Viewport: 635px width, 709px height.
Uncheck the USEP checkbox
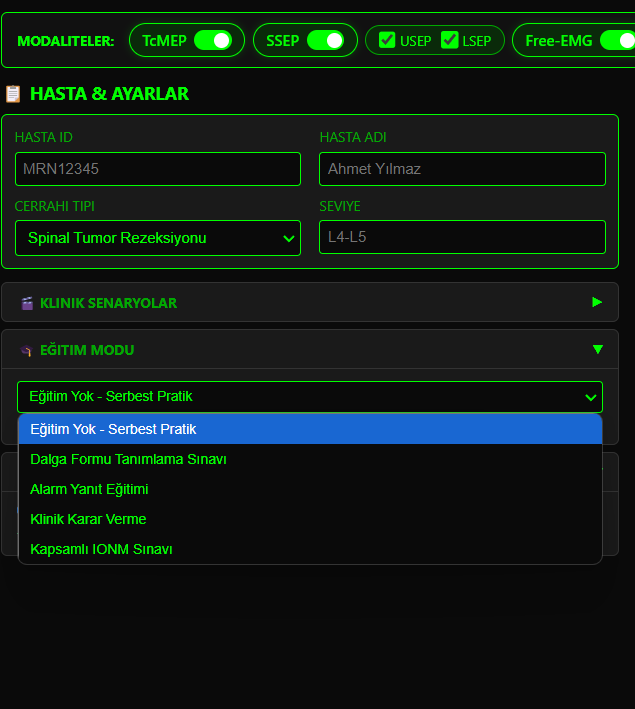(387, 40)
